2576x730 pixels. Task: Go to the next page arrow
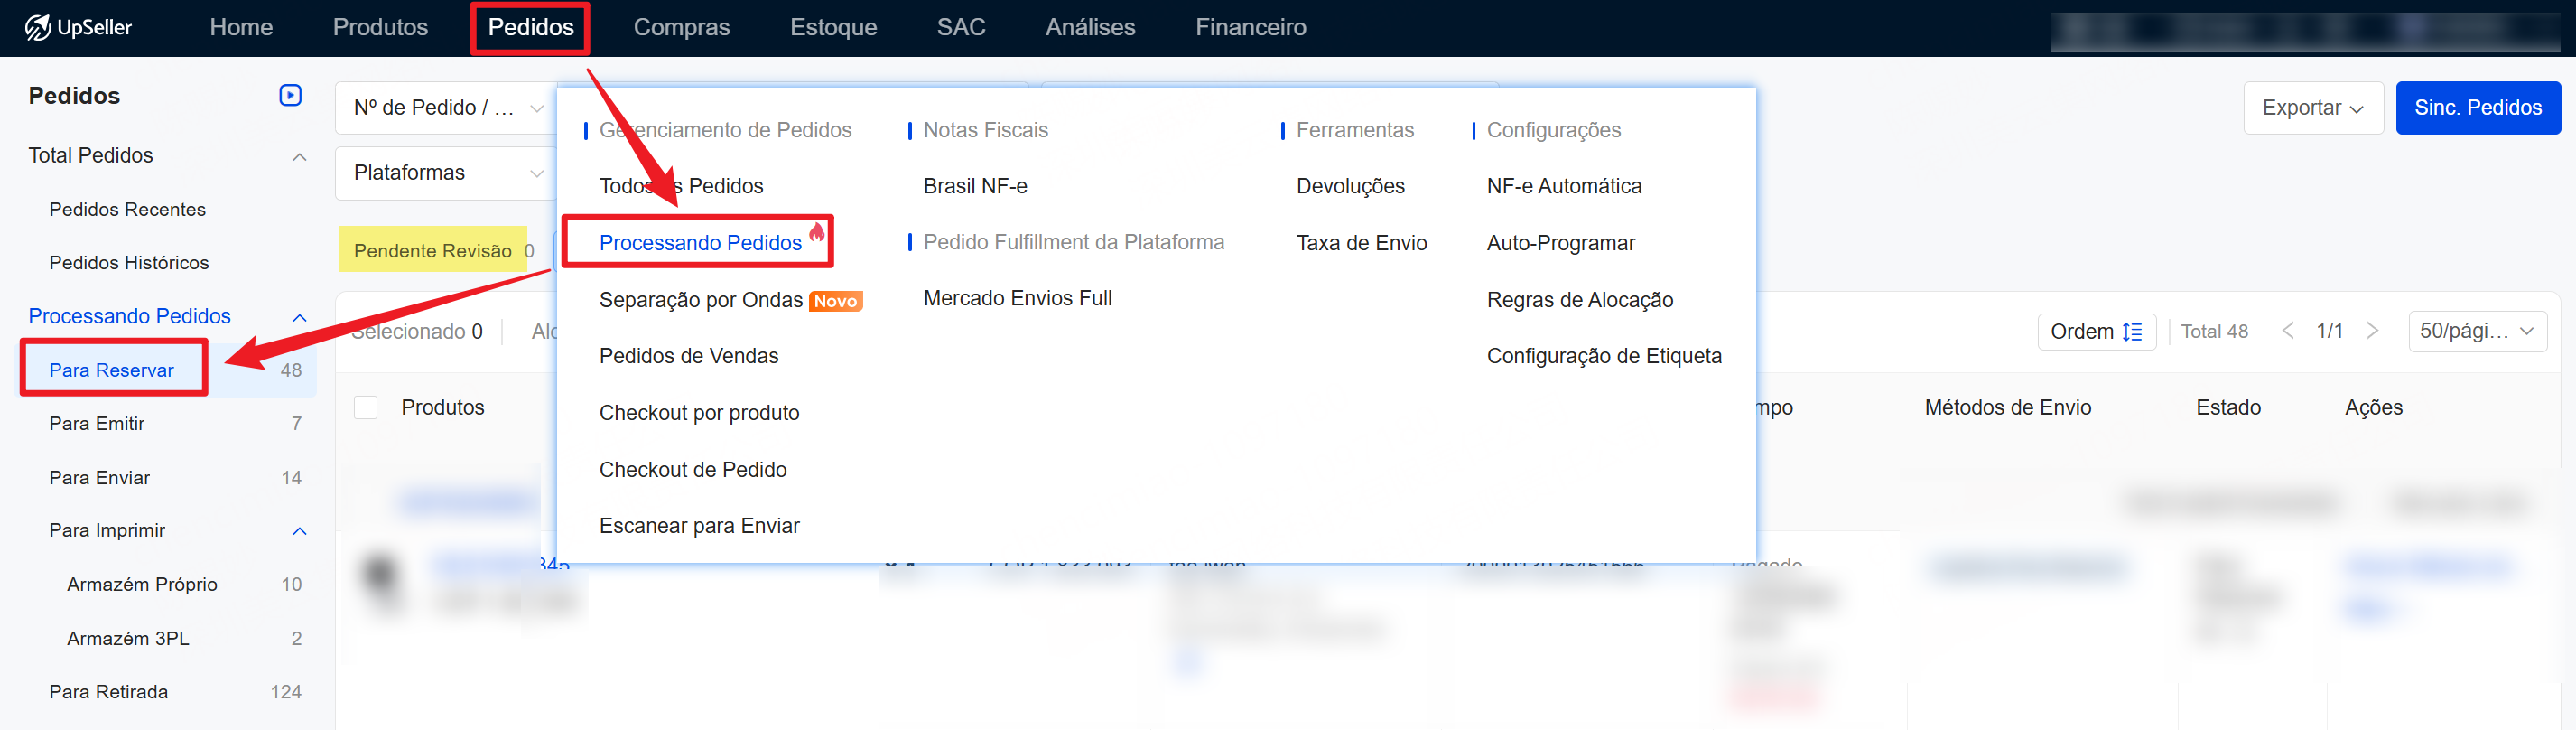tap(2372, 332)
